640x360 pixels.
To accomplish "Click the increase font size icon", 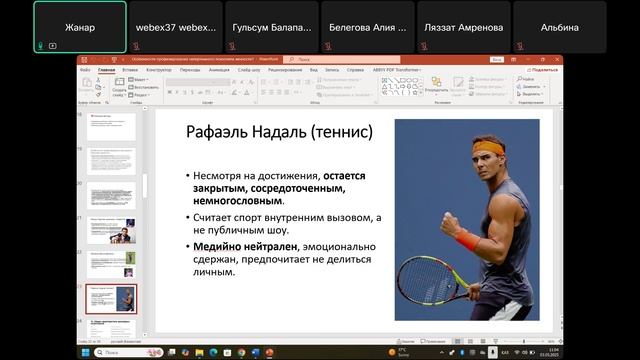I will 234,82.
